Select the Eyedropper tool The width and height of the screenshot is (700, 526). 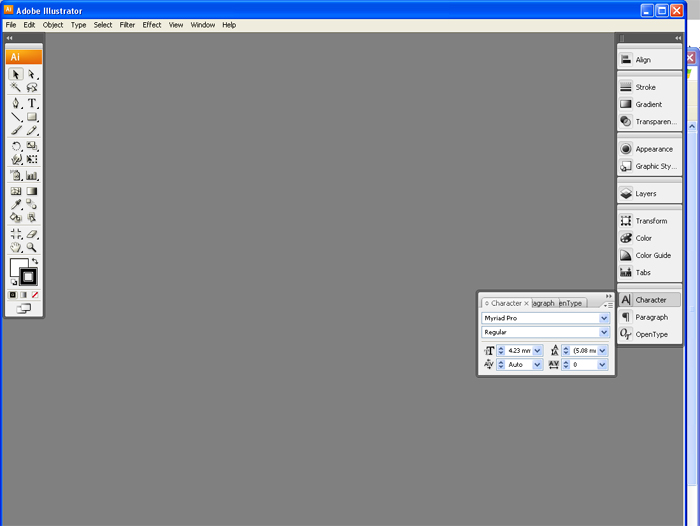tap(16, 205)
